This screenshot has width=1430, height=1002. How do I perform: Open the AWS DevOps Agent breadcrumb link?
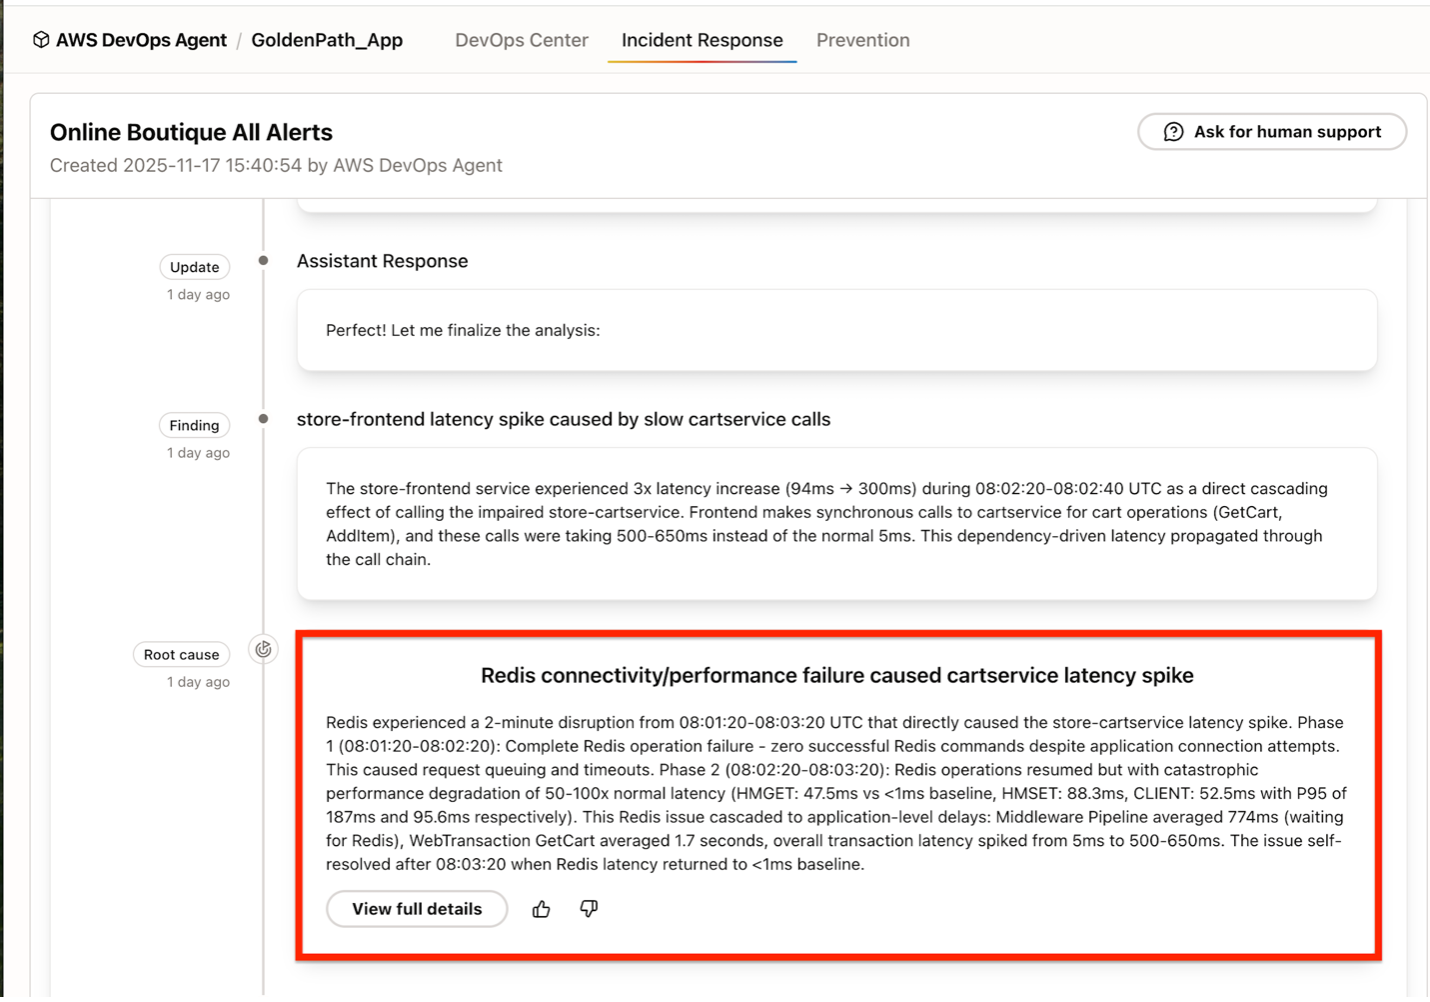(x=140, y=40)
